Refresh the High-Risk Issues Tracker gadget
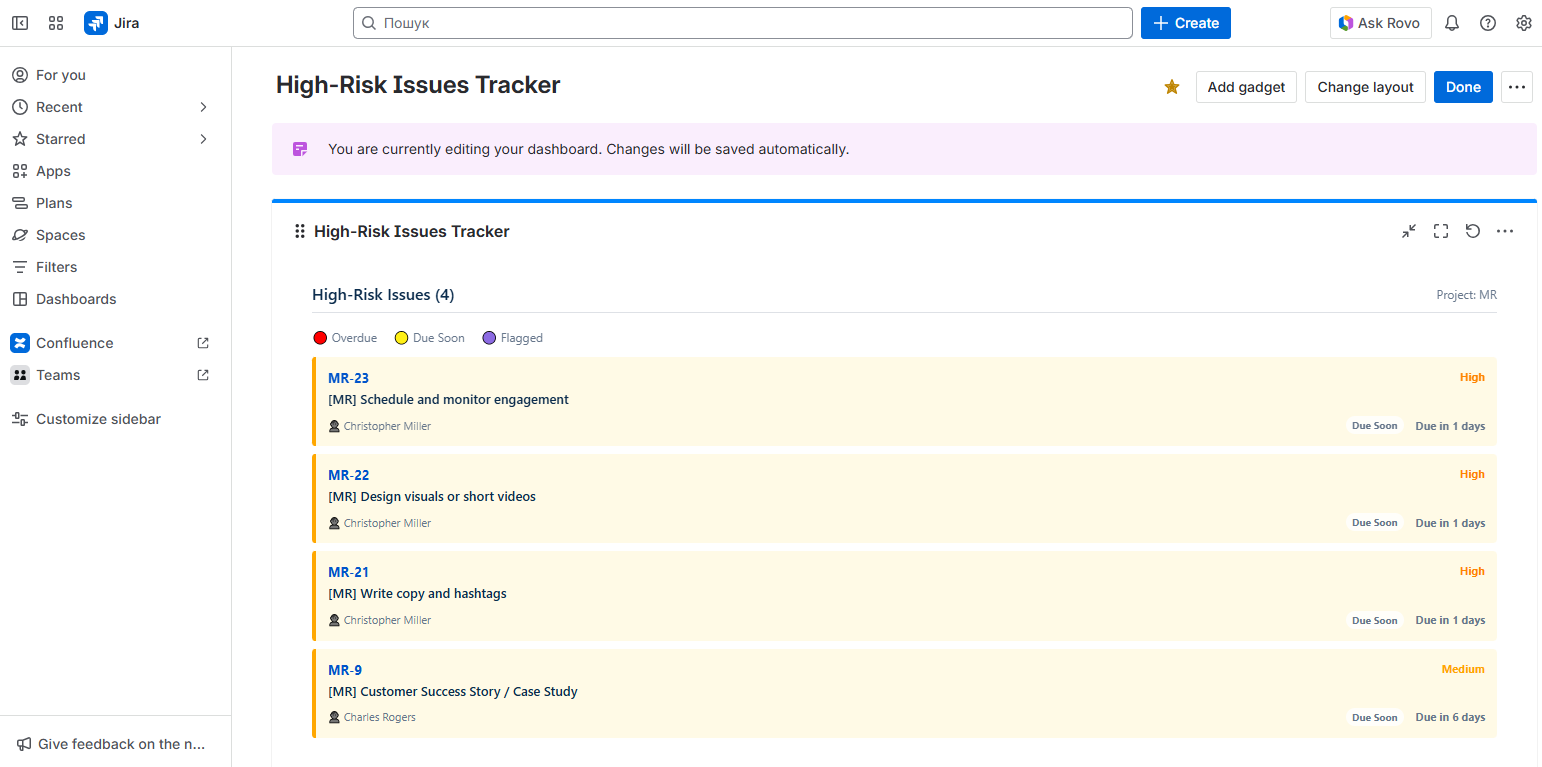The width and height of the screenshot is (1542, 767). tap(1473, 231)
